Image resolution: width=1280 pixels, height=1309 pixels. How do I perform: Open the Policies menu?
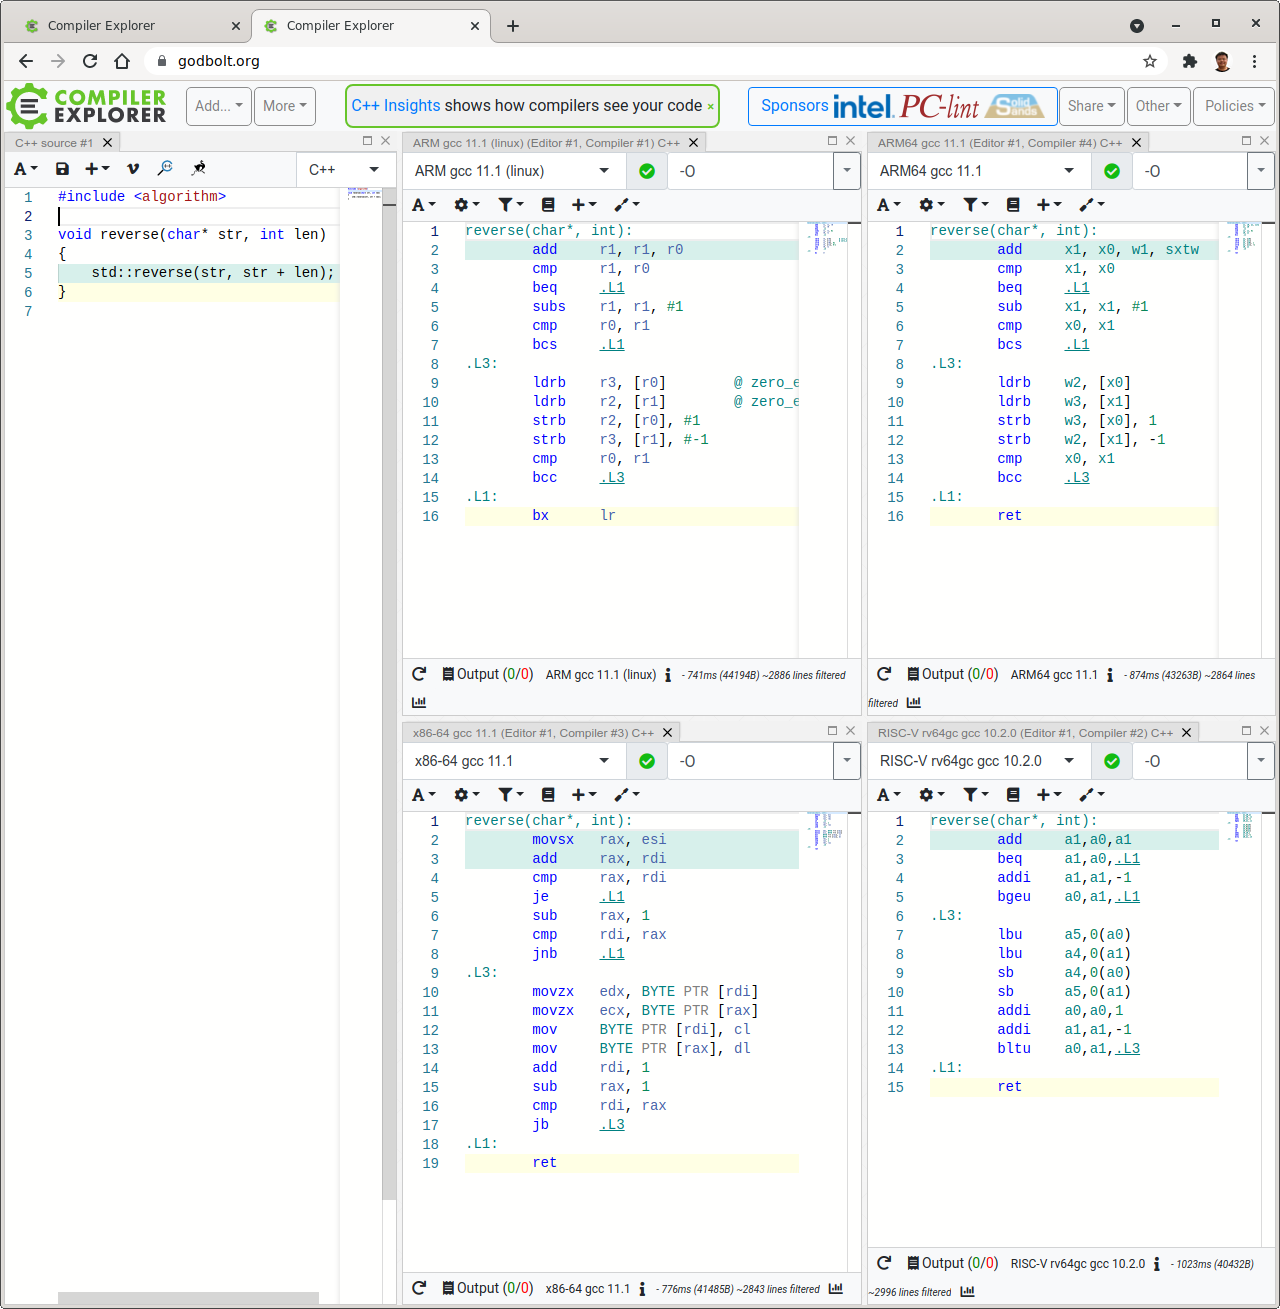1234,106
